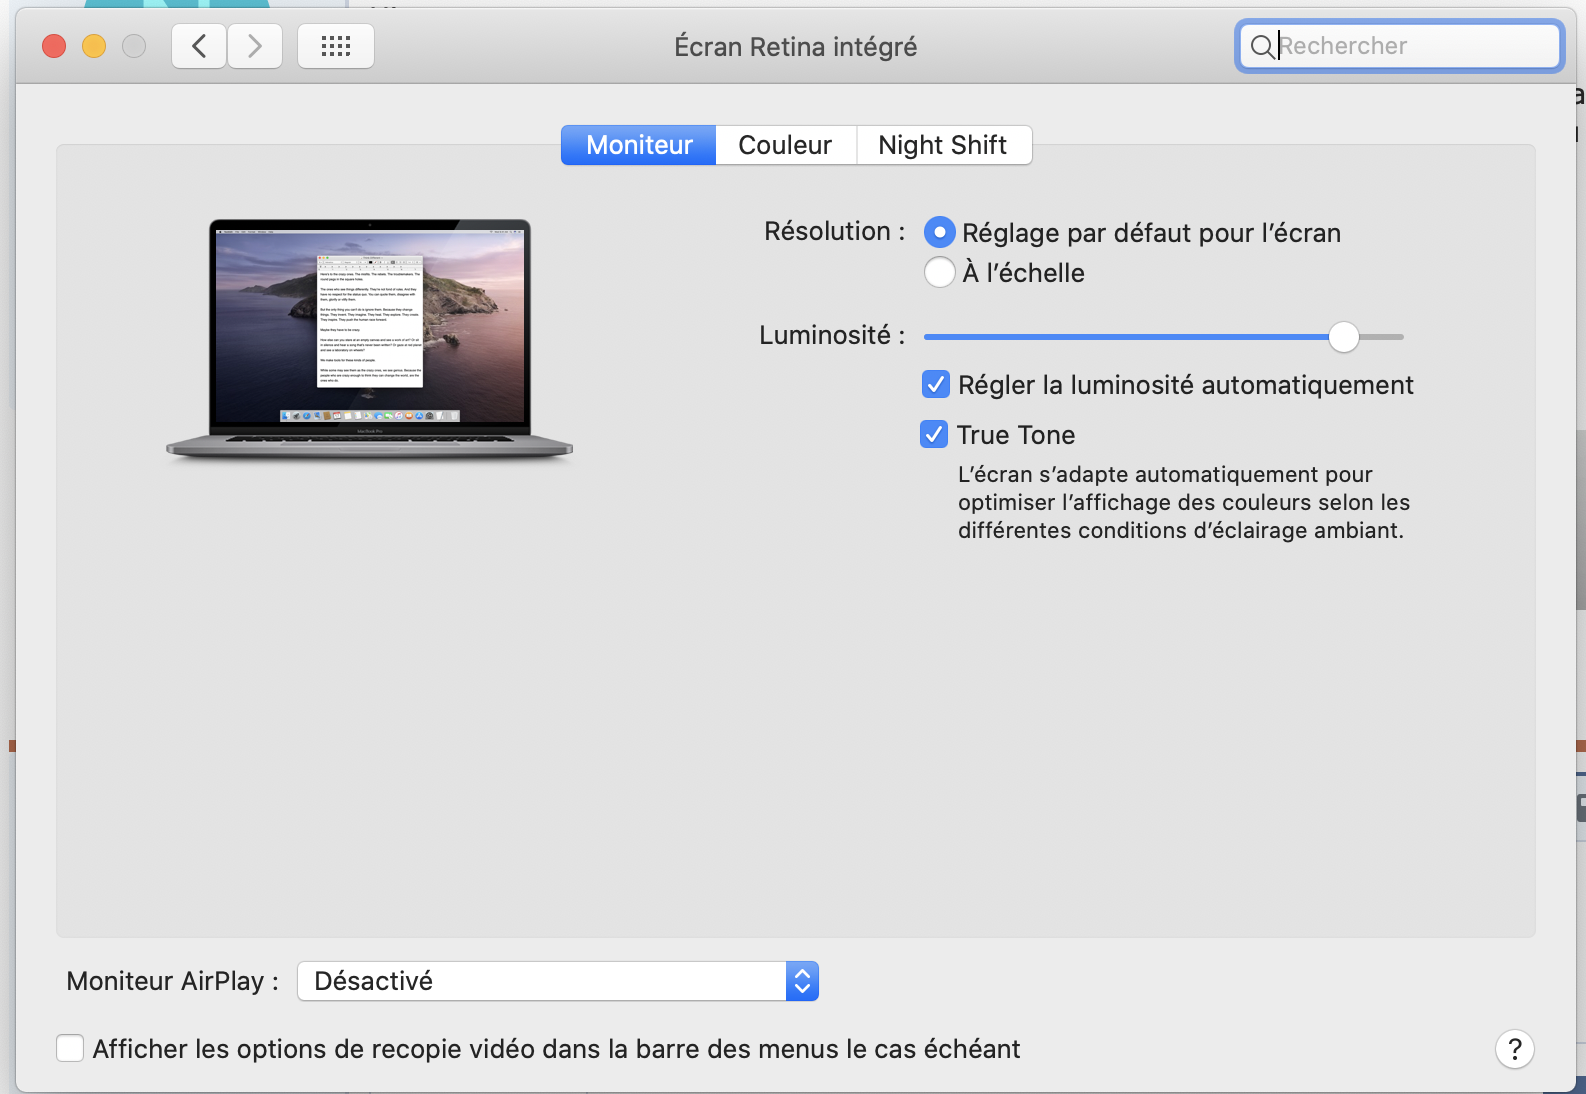Show all preferences with the grid icon
The image size is (1586, 1094).
click(x=336, y=46)
